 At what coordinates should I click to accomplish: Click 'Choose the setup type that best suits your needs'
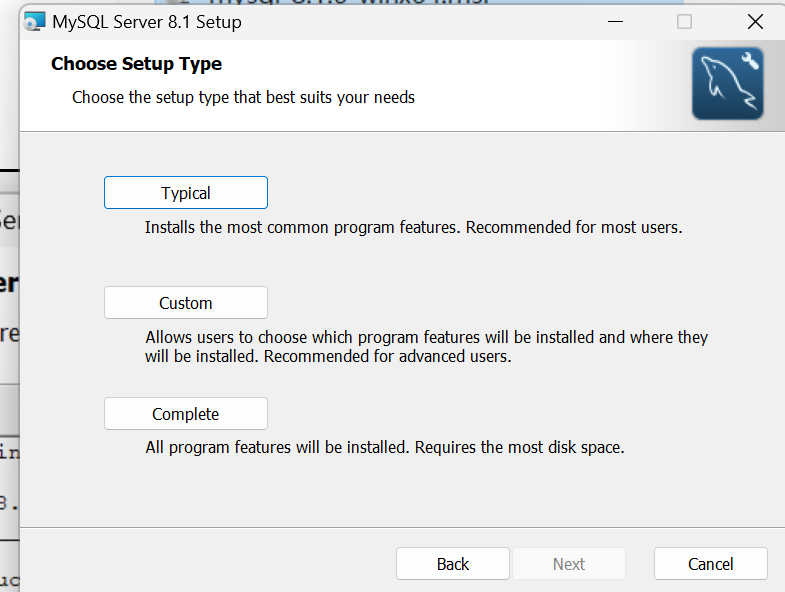(x=243, y=97)
